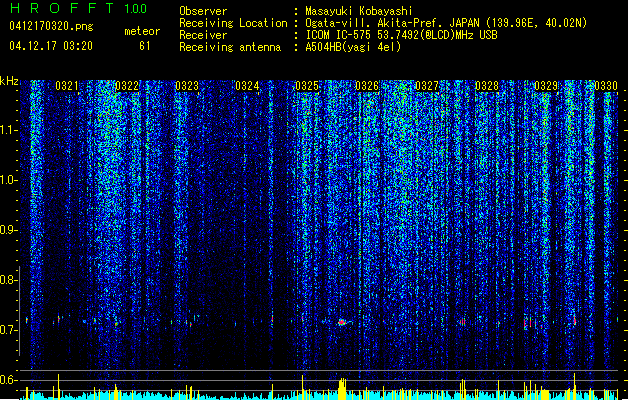629x400 pixels.
Task: Select the file name 0412170320.png
Action: coord(51,26)
